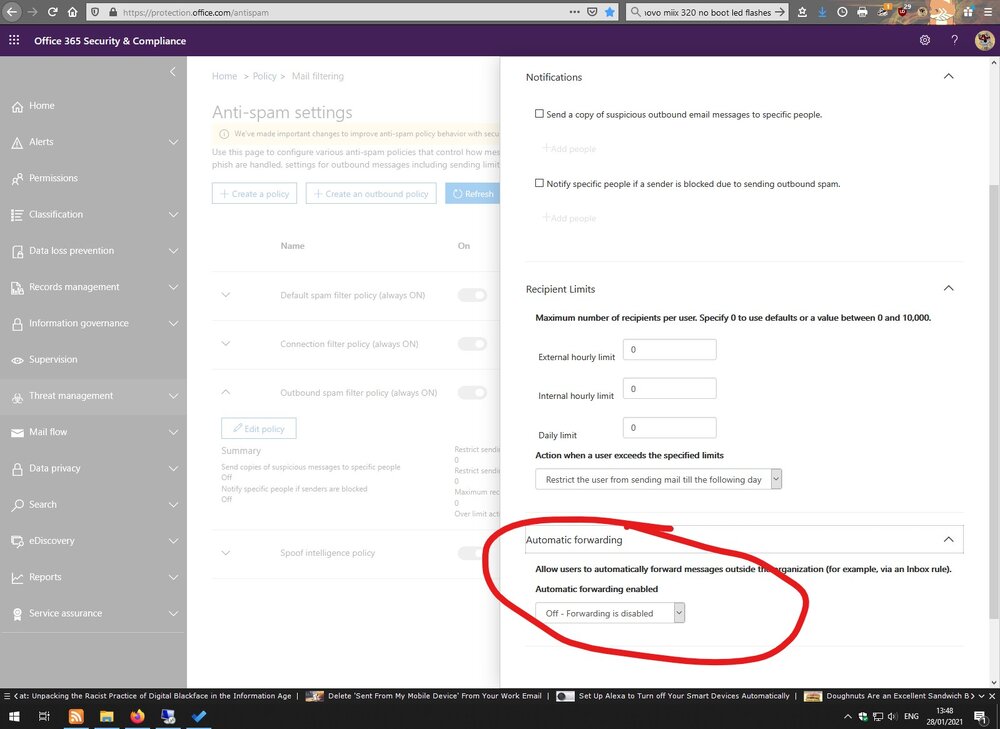This screenshot has height=729, width=1000.
Task: Open the Firefox downloads arrow
Action: 822,11
